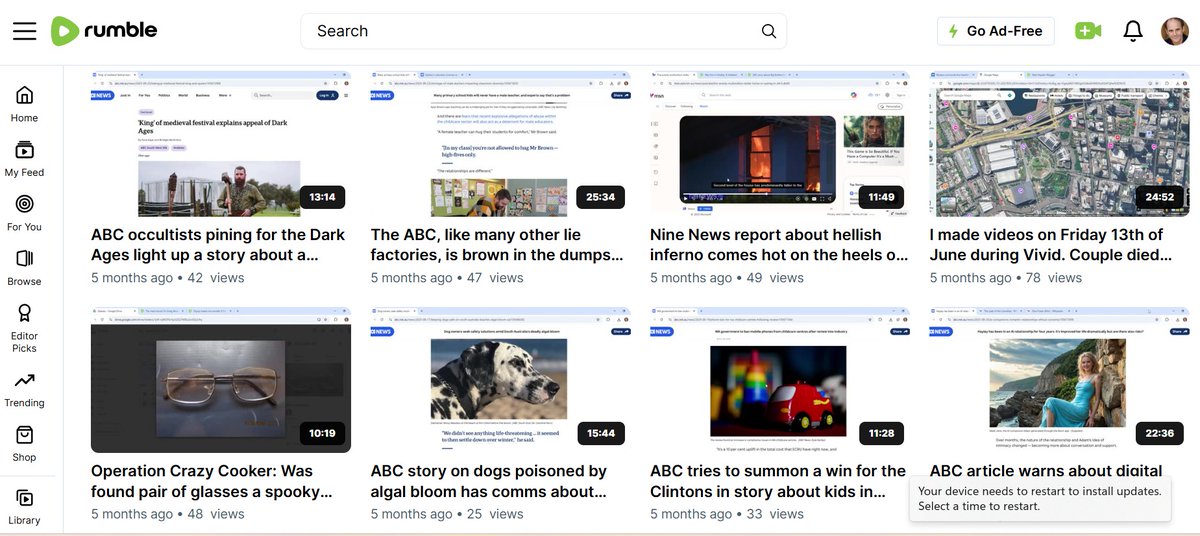Click '5 months ago • 47 views' text
This screenshot has height=536, width=1200.
click(x=447, y=278)
